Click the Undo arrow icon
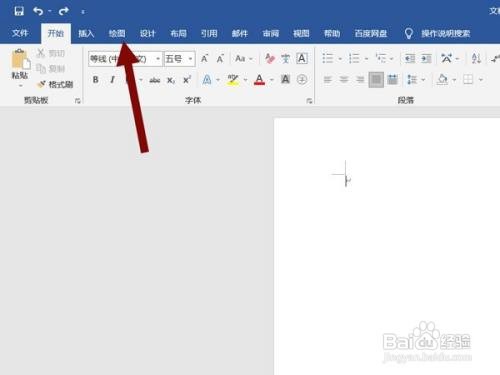 point(38,11)
